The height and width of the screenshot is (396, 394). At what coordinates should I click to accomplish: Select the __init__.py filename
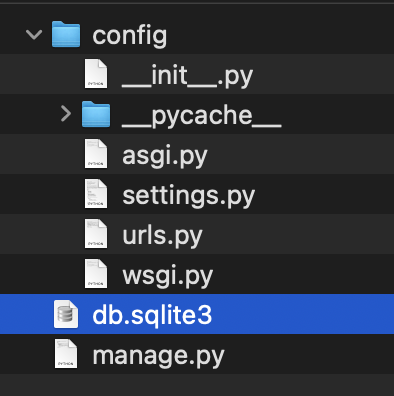(x=187, y=76)
